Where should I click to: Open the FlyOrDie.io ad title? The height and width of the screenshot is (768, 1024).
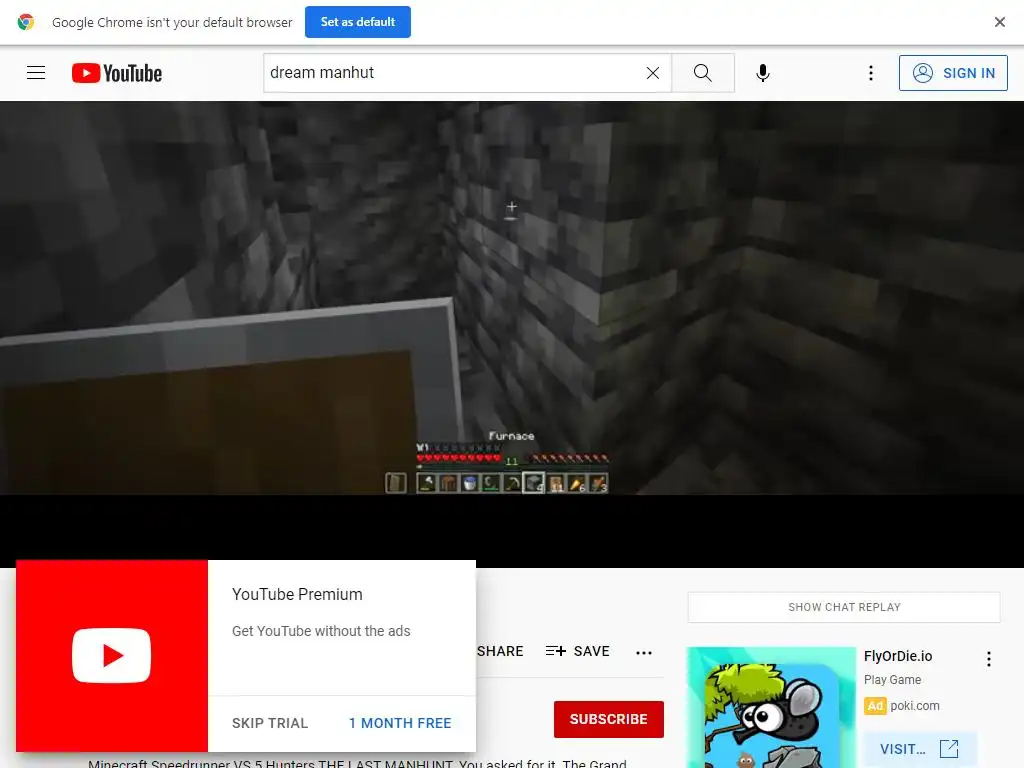pos(898,656)
